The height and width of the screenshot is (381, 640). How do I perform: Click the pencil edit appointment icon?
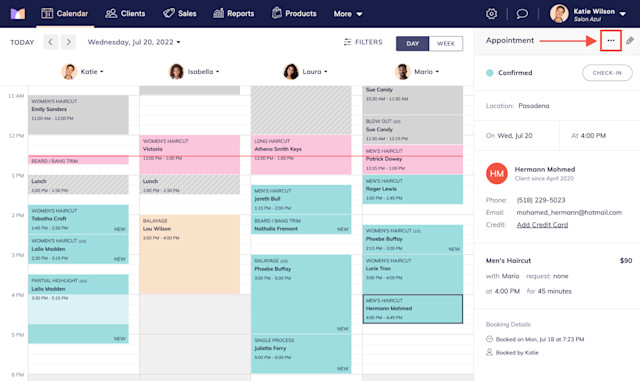[x=630, y=40]
